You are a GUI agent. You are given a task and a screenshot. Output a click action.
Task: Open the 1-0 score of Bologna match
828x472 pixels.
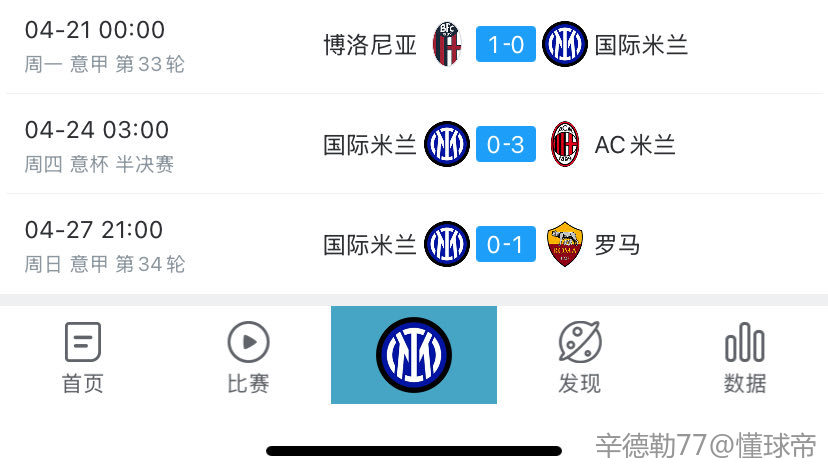(506, 44)
